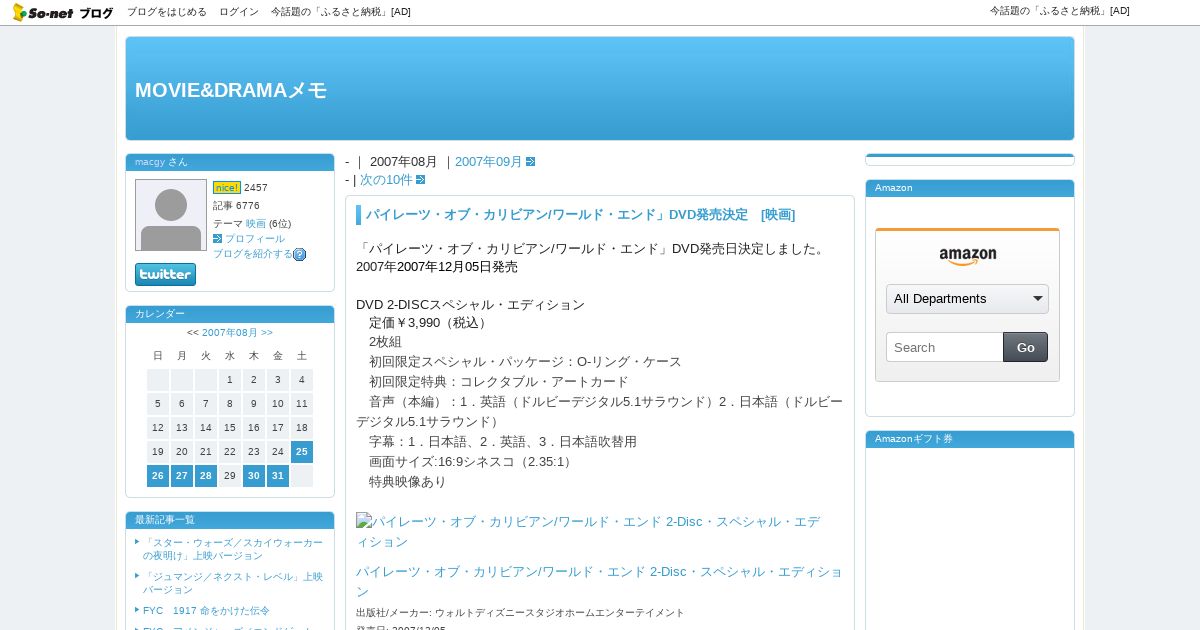Select calendar date 28
The image size is (1200, 630).
(x=206, y=476)
